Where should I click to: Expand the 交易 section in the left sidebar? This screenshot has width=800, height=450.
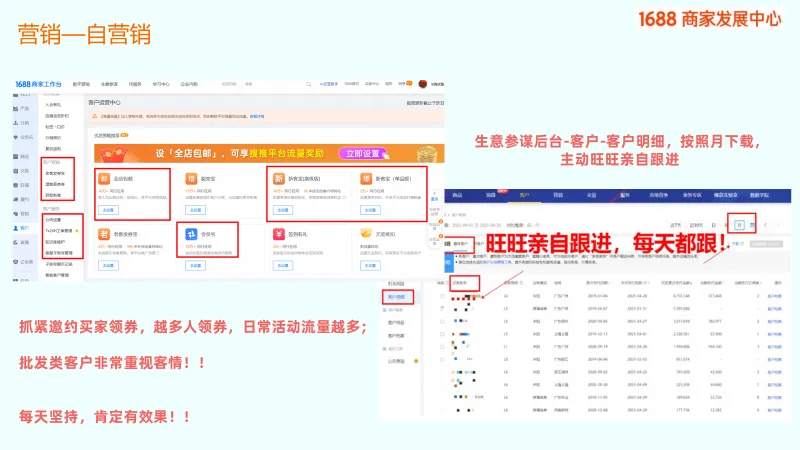24,171
